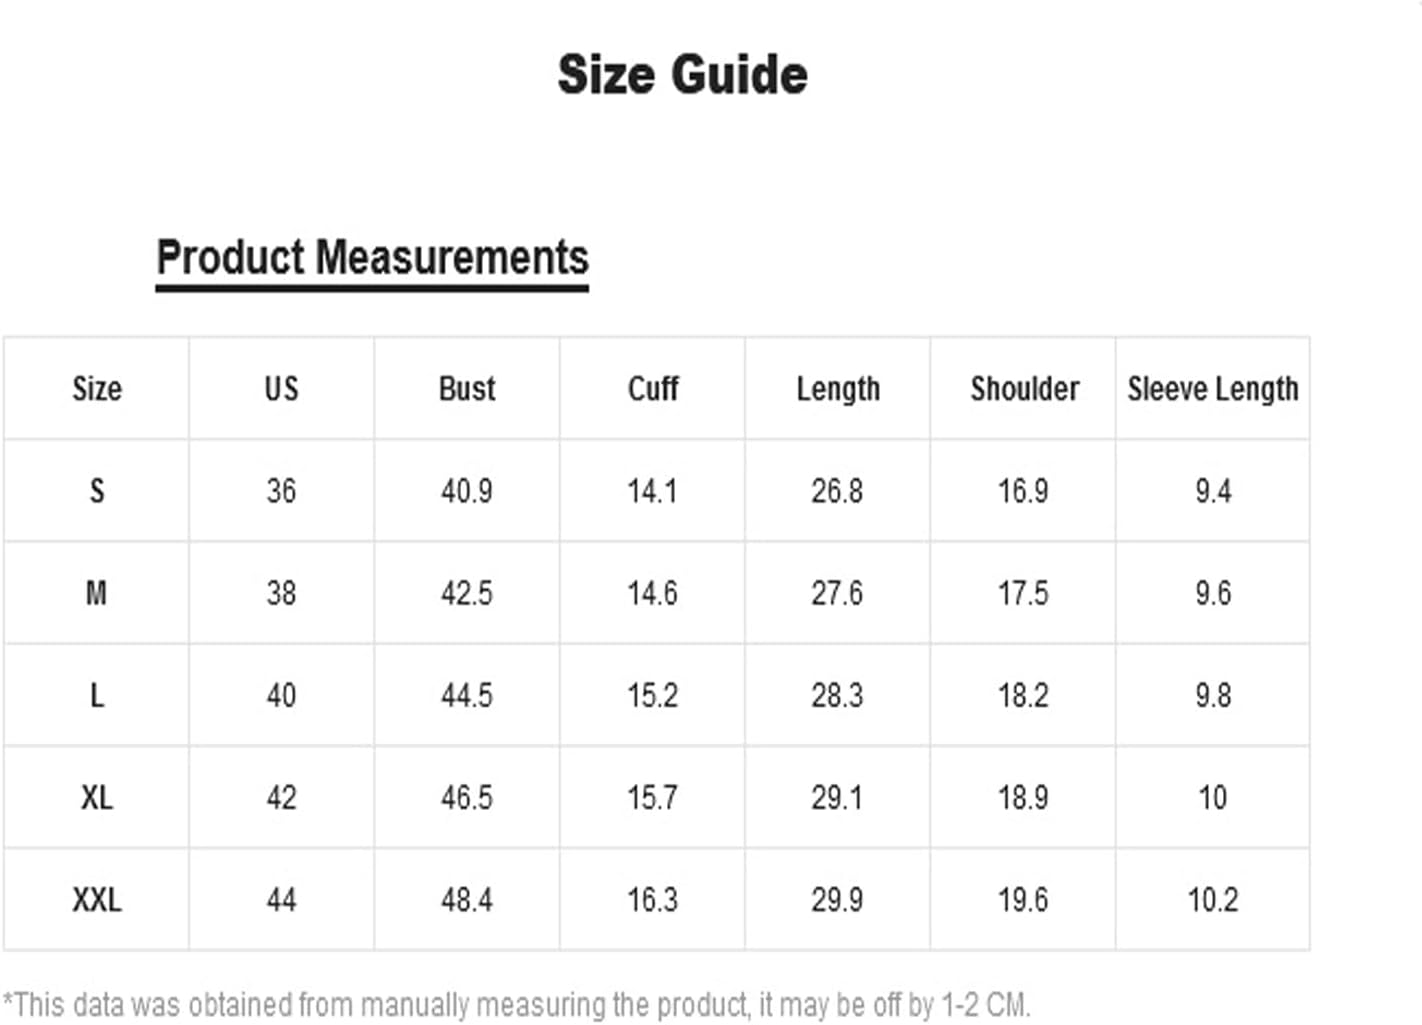Click the XL size row label

coord(97,798)
